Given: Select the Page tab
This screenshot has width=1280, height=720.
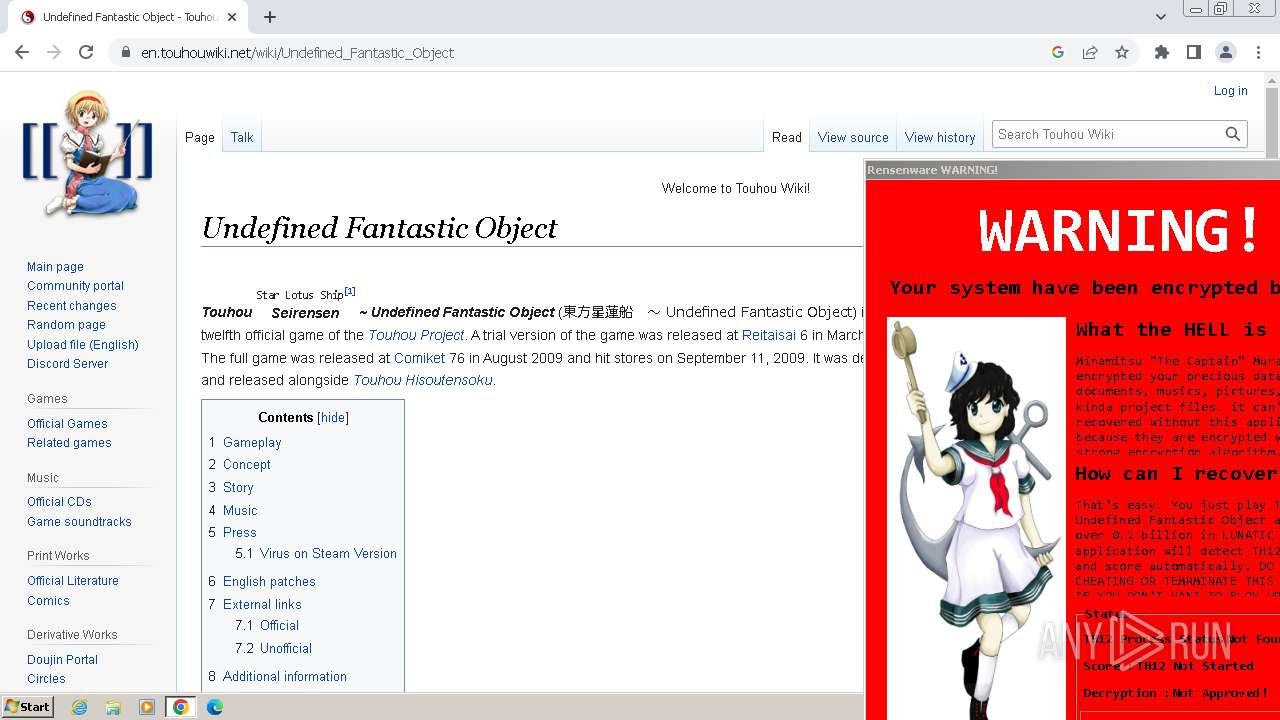Looking at the screenshot, I should 200,137.
